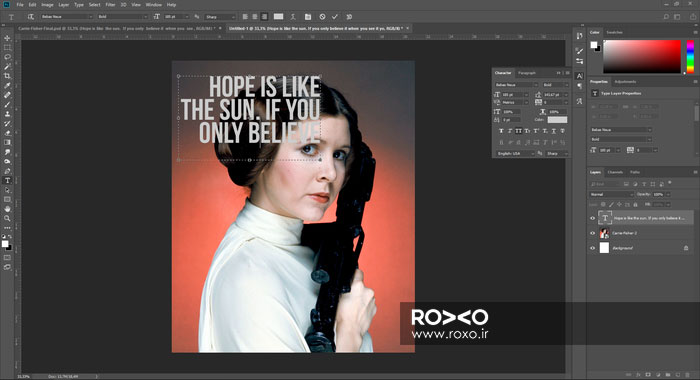Open anti-aliasing Sharp dropdown in options bar
This screenshot has height=380, width=700.
click(220, 17)
